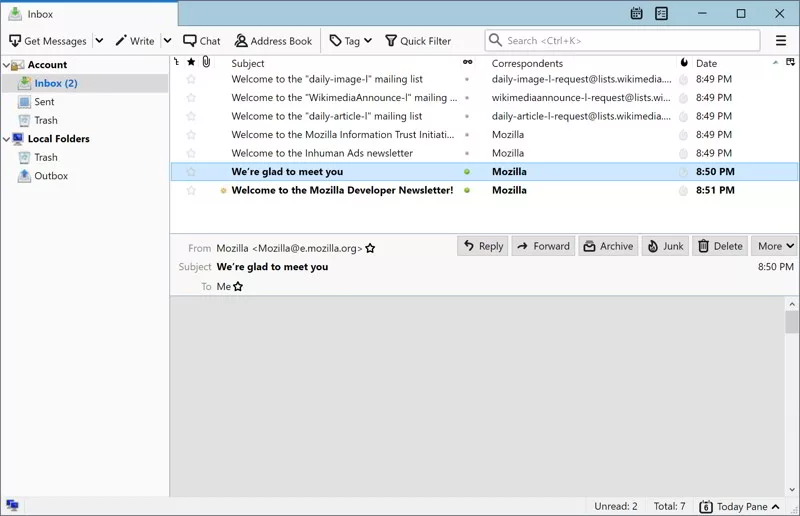This screenshot has width=800, height=516.
Task: Switch to the Inbox tab
Action: tap(88, 14)
